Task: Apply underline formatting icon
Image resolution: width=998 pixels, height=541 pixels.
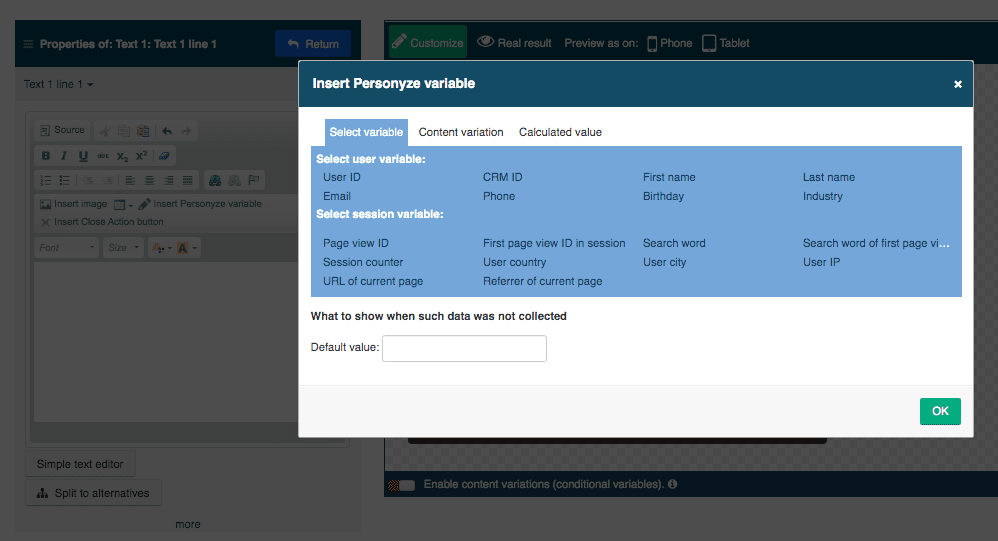Action: [x=83, y=156]
